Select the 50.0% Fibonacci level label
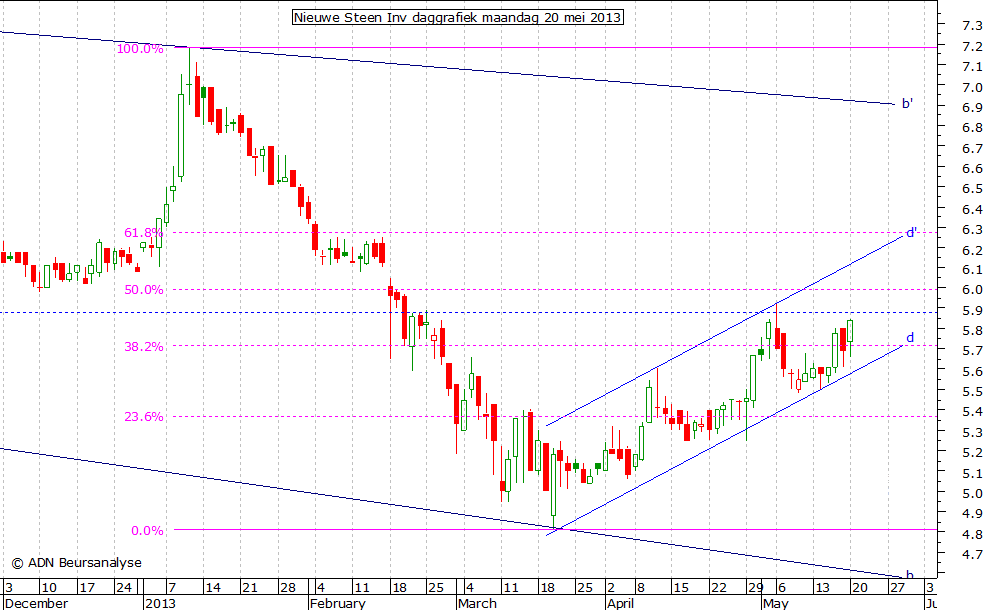Image resolution: width=985 pixels, height=610 pixels. coord(144,290)
